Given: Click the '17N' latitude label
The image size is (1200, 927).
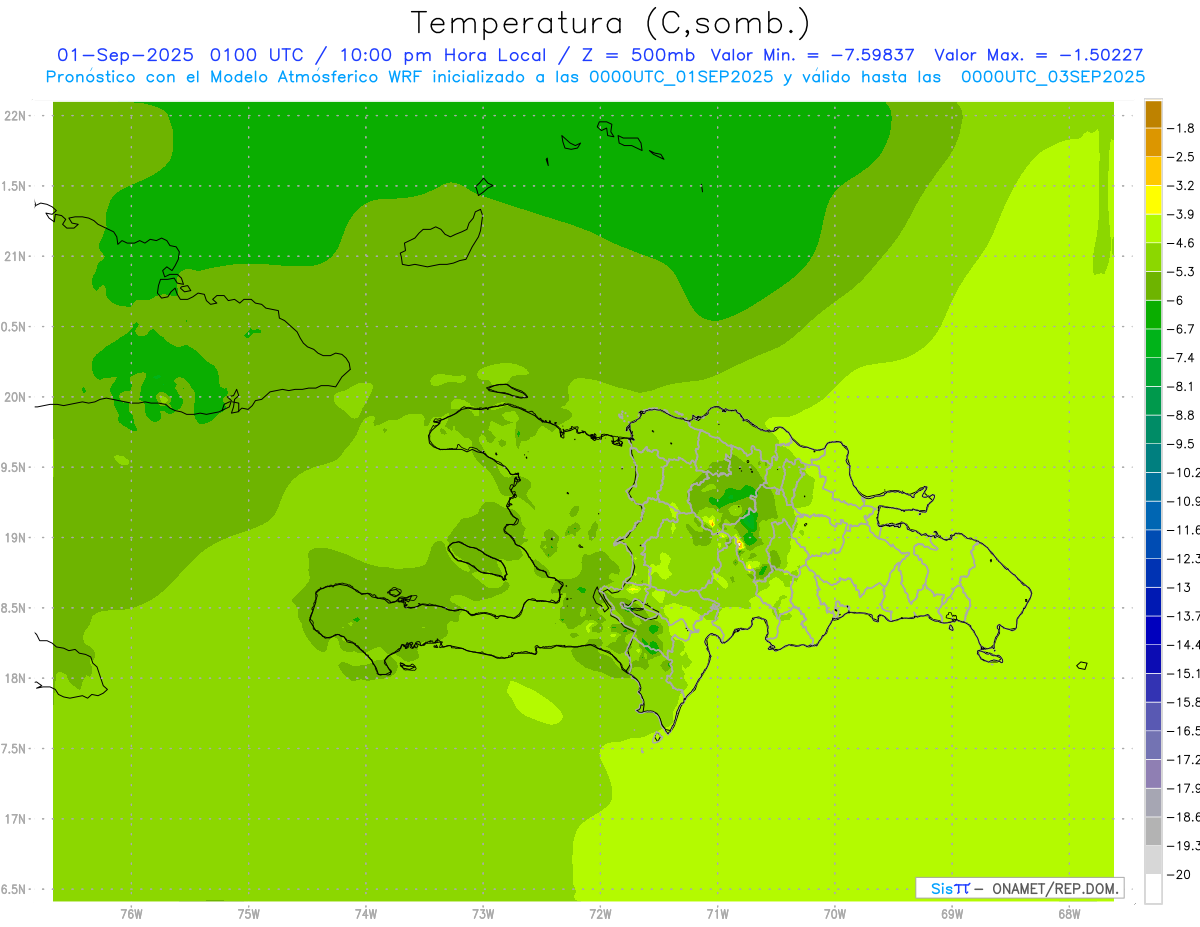Looking at the screenshot, I should point(16,819).
